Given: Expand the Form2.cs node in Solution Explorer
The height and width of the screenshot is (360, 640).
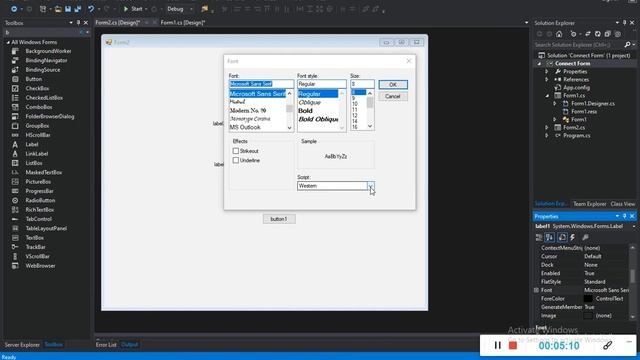Looking at the screenshot, I should [547, 127].
